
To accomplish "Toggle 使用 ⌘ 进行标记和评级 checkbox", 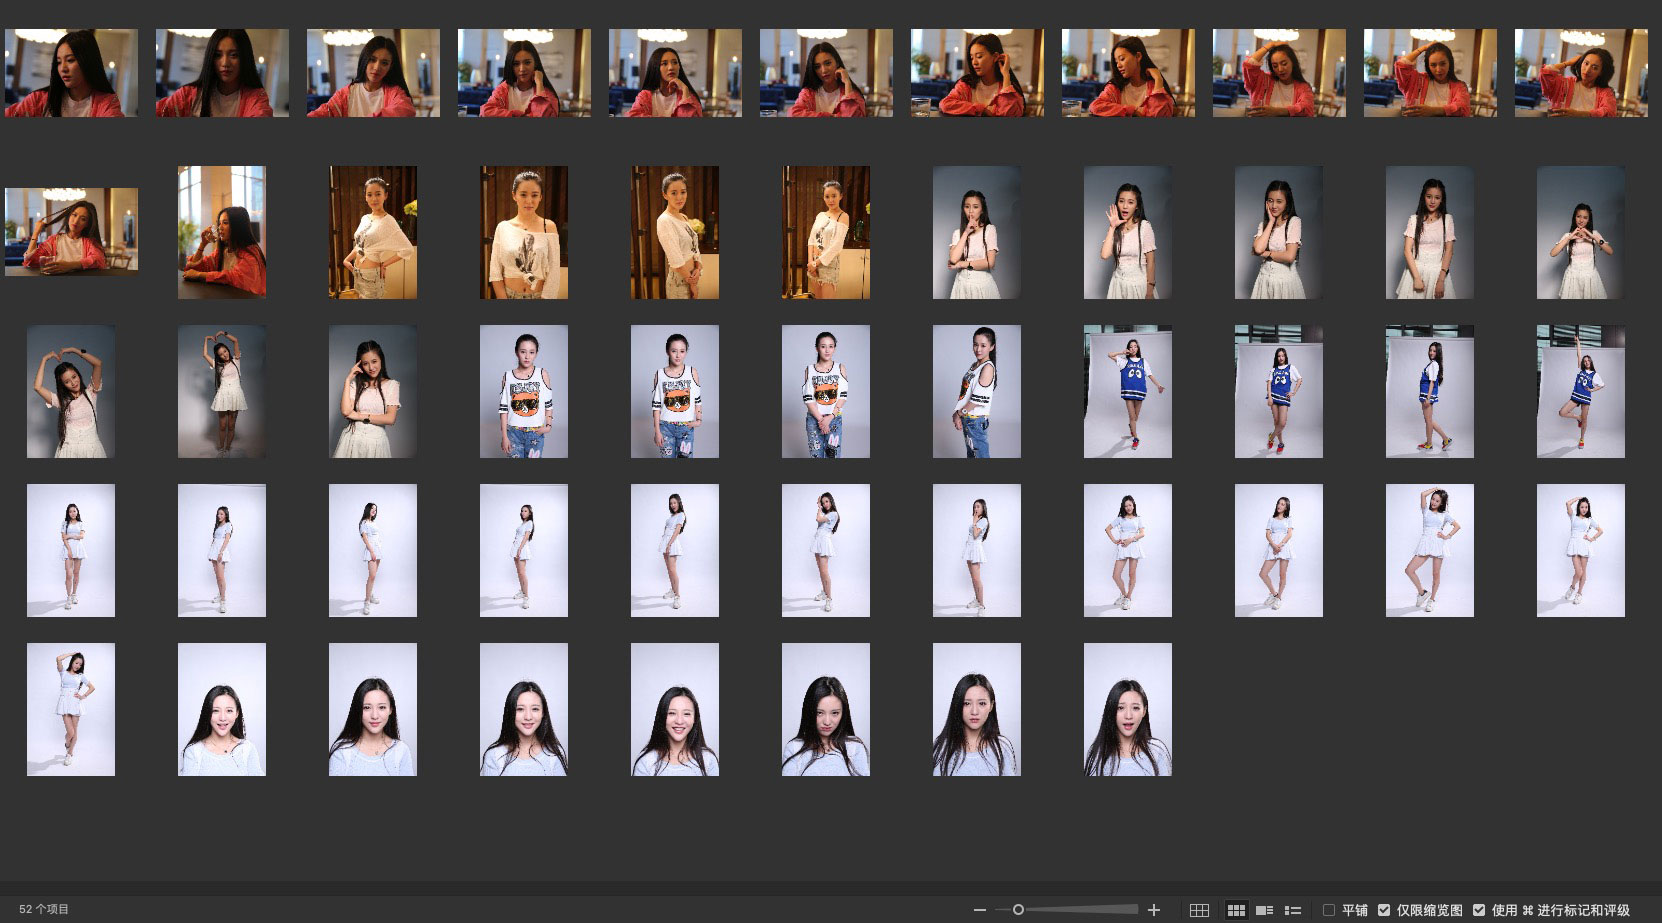I will pos(1479,910).
